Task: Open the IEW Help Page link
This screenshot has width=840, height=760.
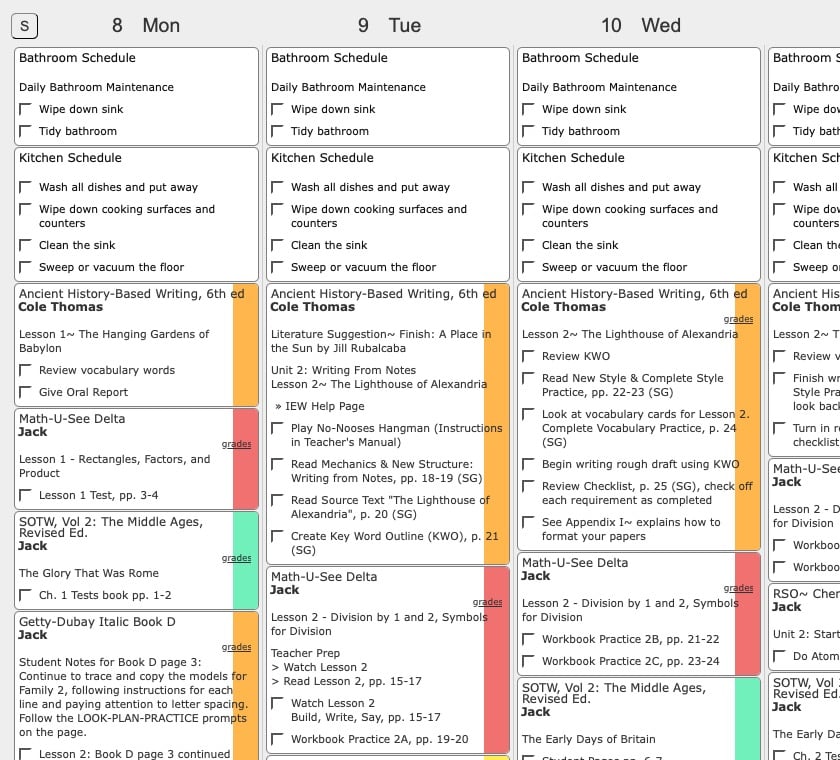Action: [x=325, y=406]
